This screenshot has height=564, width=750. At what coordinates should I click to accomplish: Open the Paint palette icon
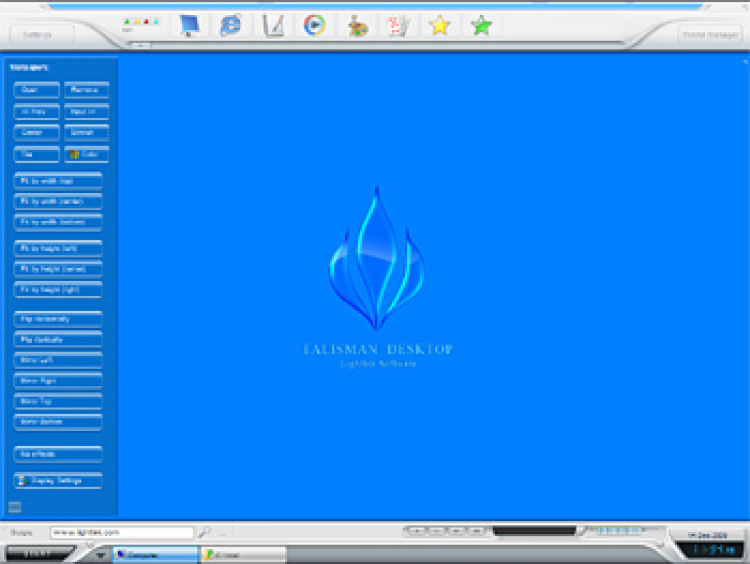click(357, 26)
